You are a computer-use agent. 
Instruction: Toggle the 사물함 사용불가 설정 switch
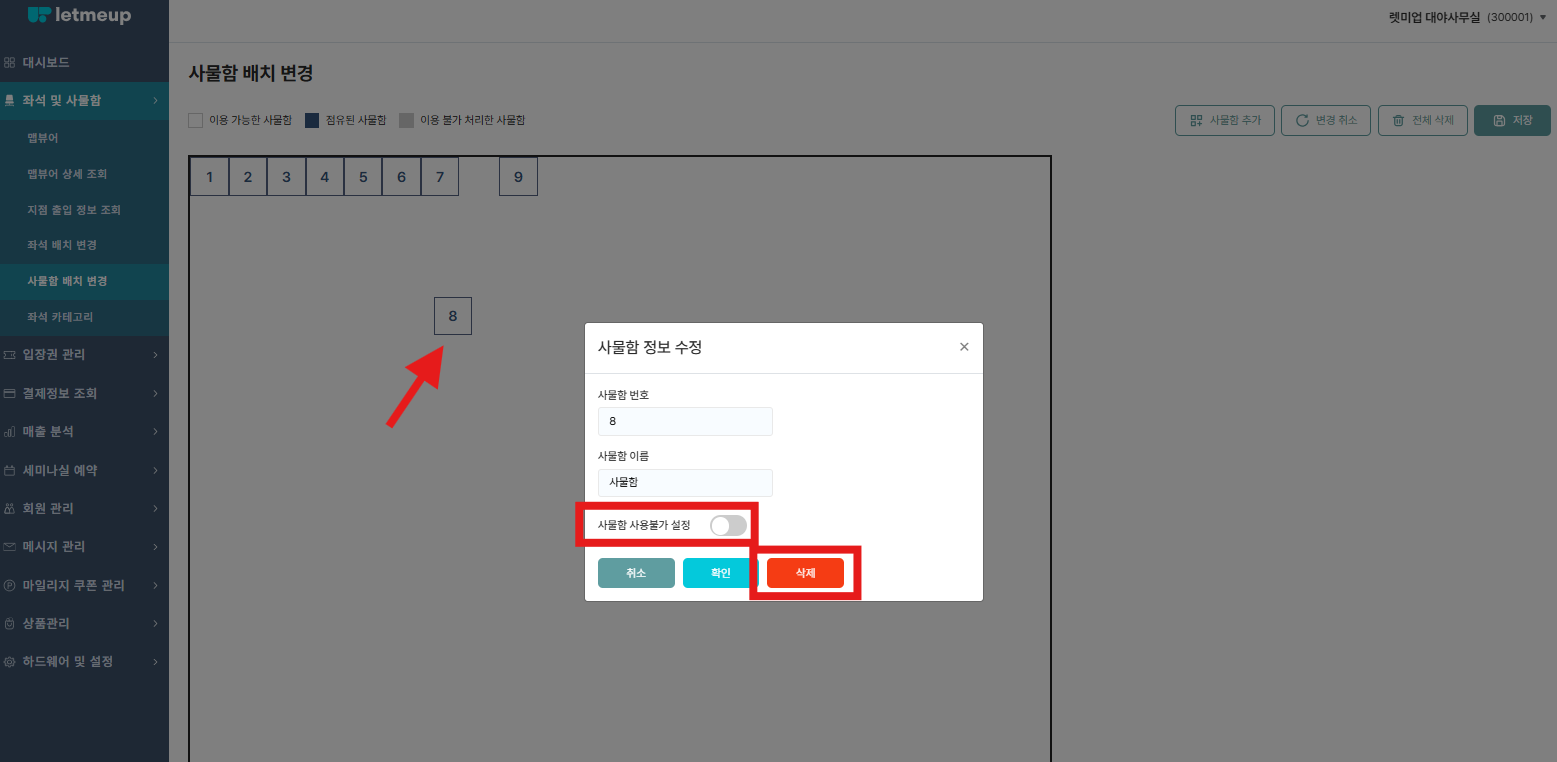[x=728, y=525]
